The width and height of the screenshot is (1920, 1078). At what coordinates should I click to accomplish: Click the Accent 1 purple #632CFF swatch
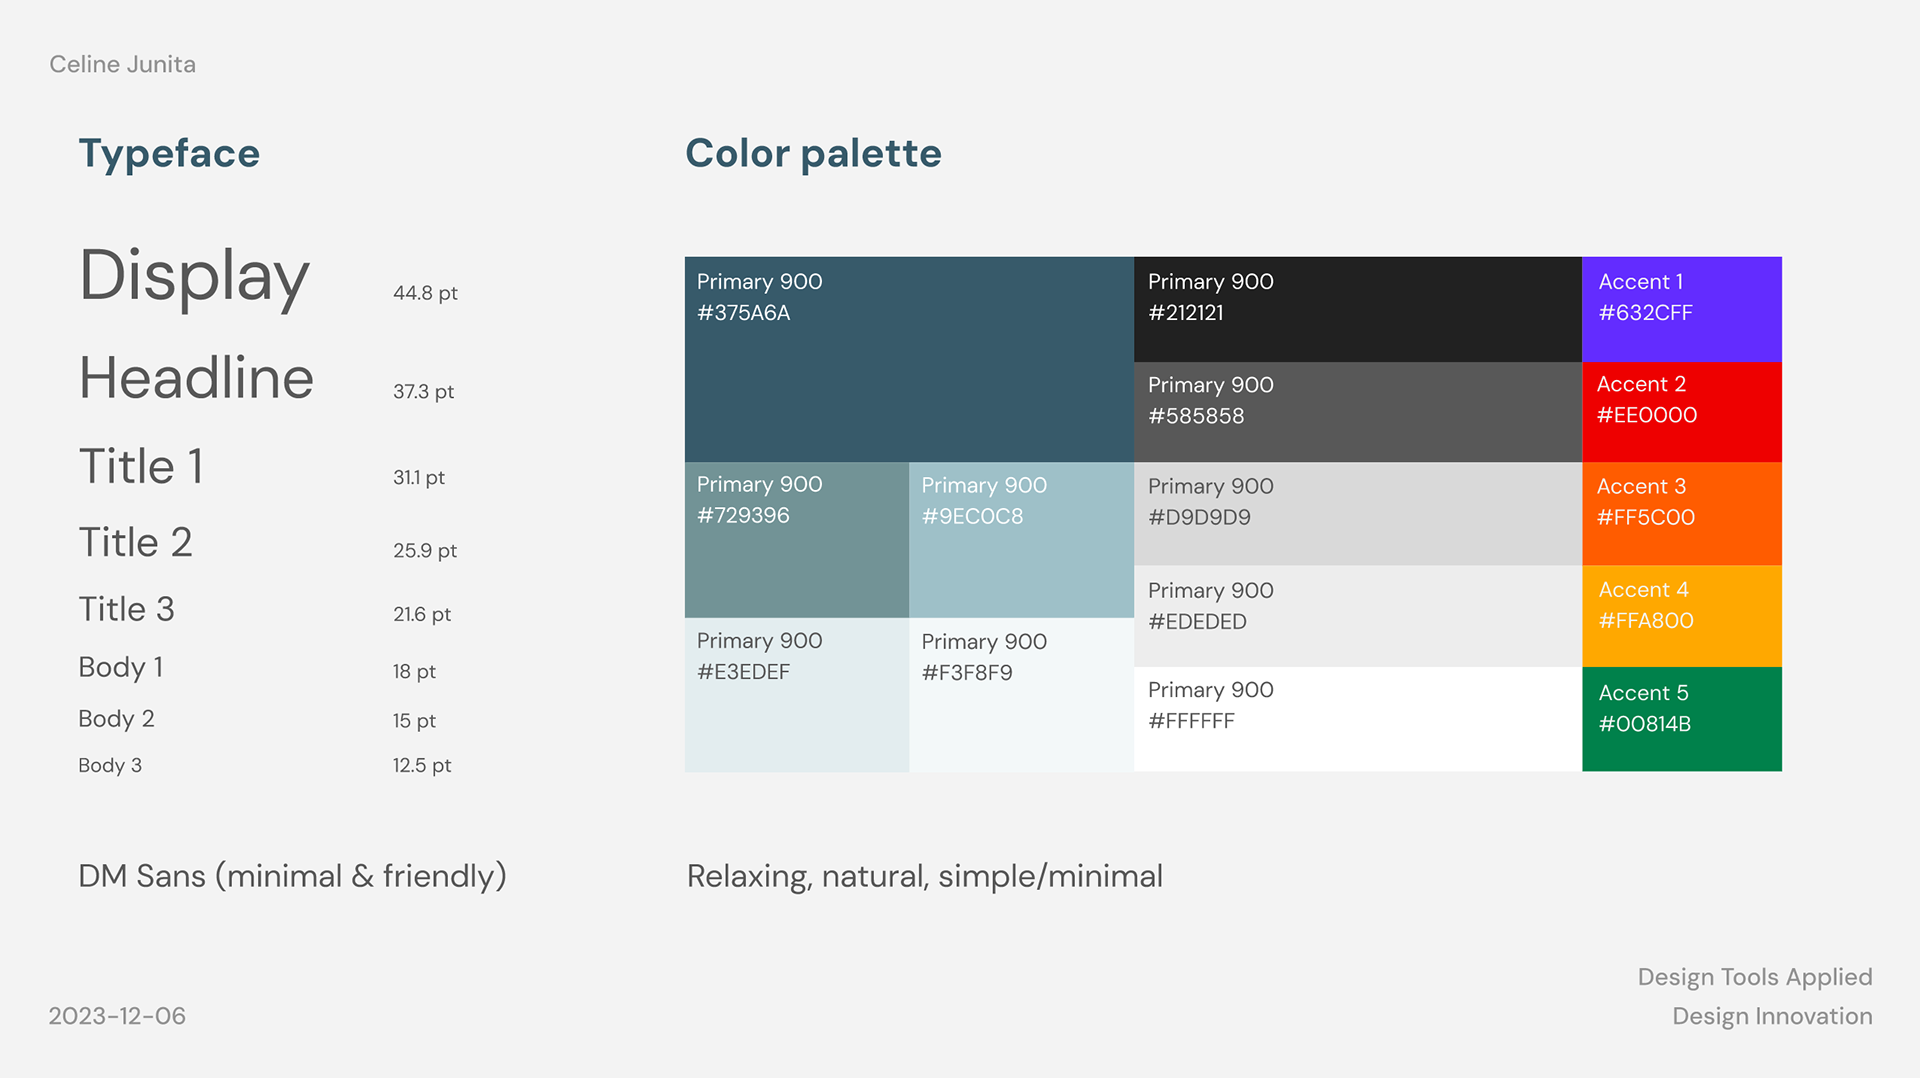tap(1682, 309)
